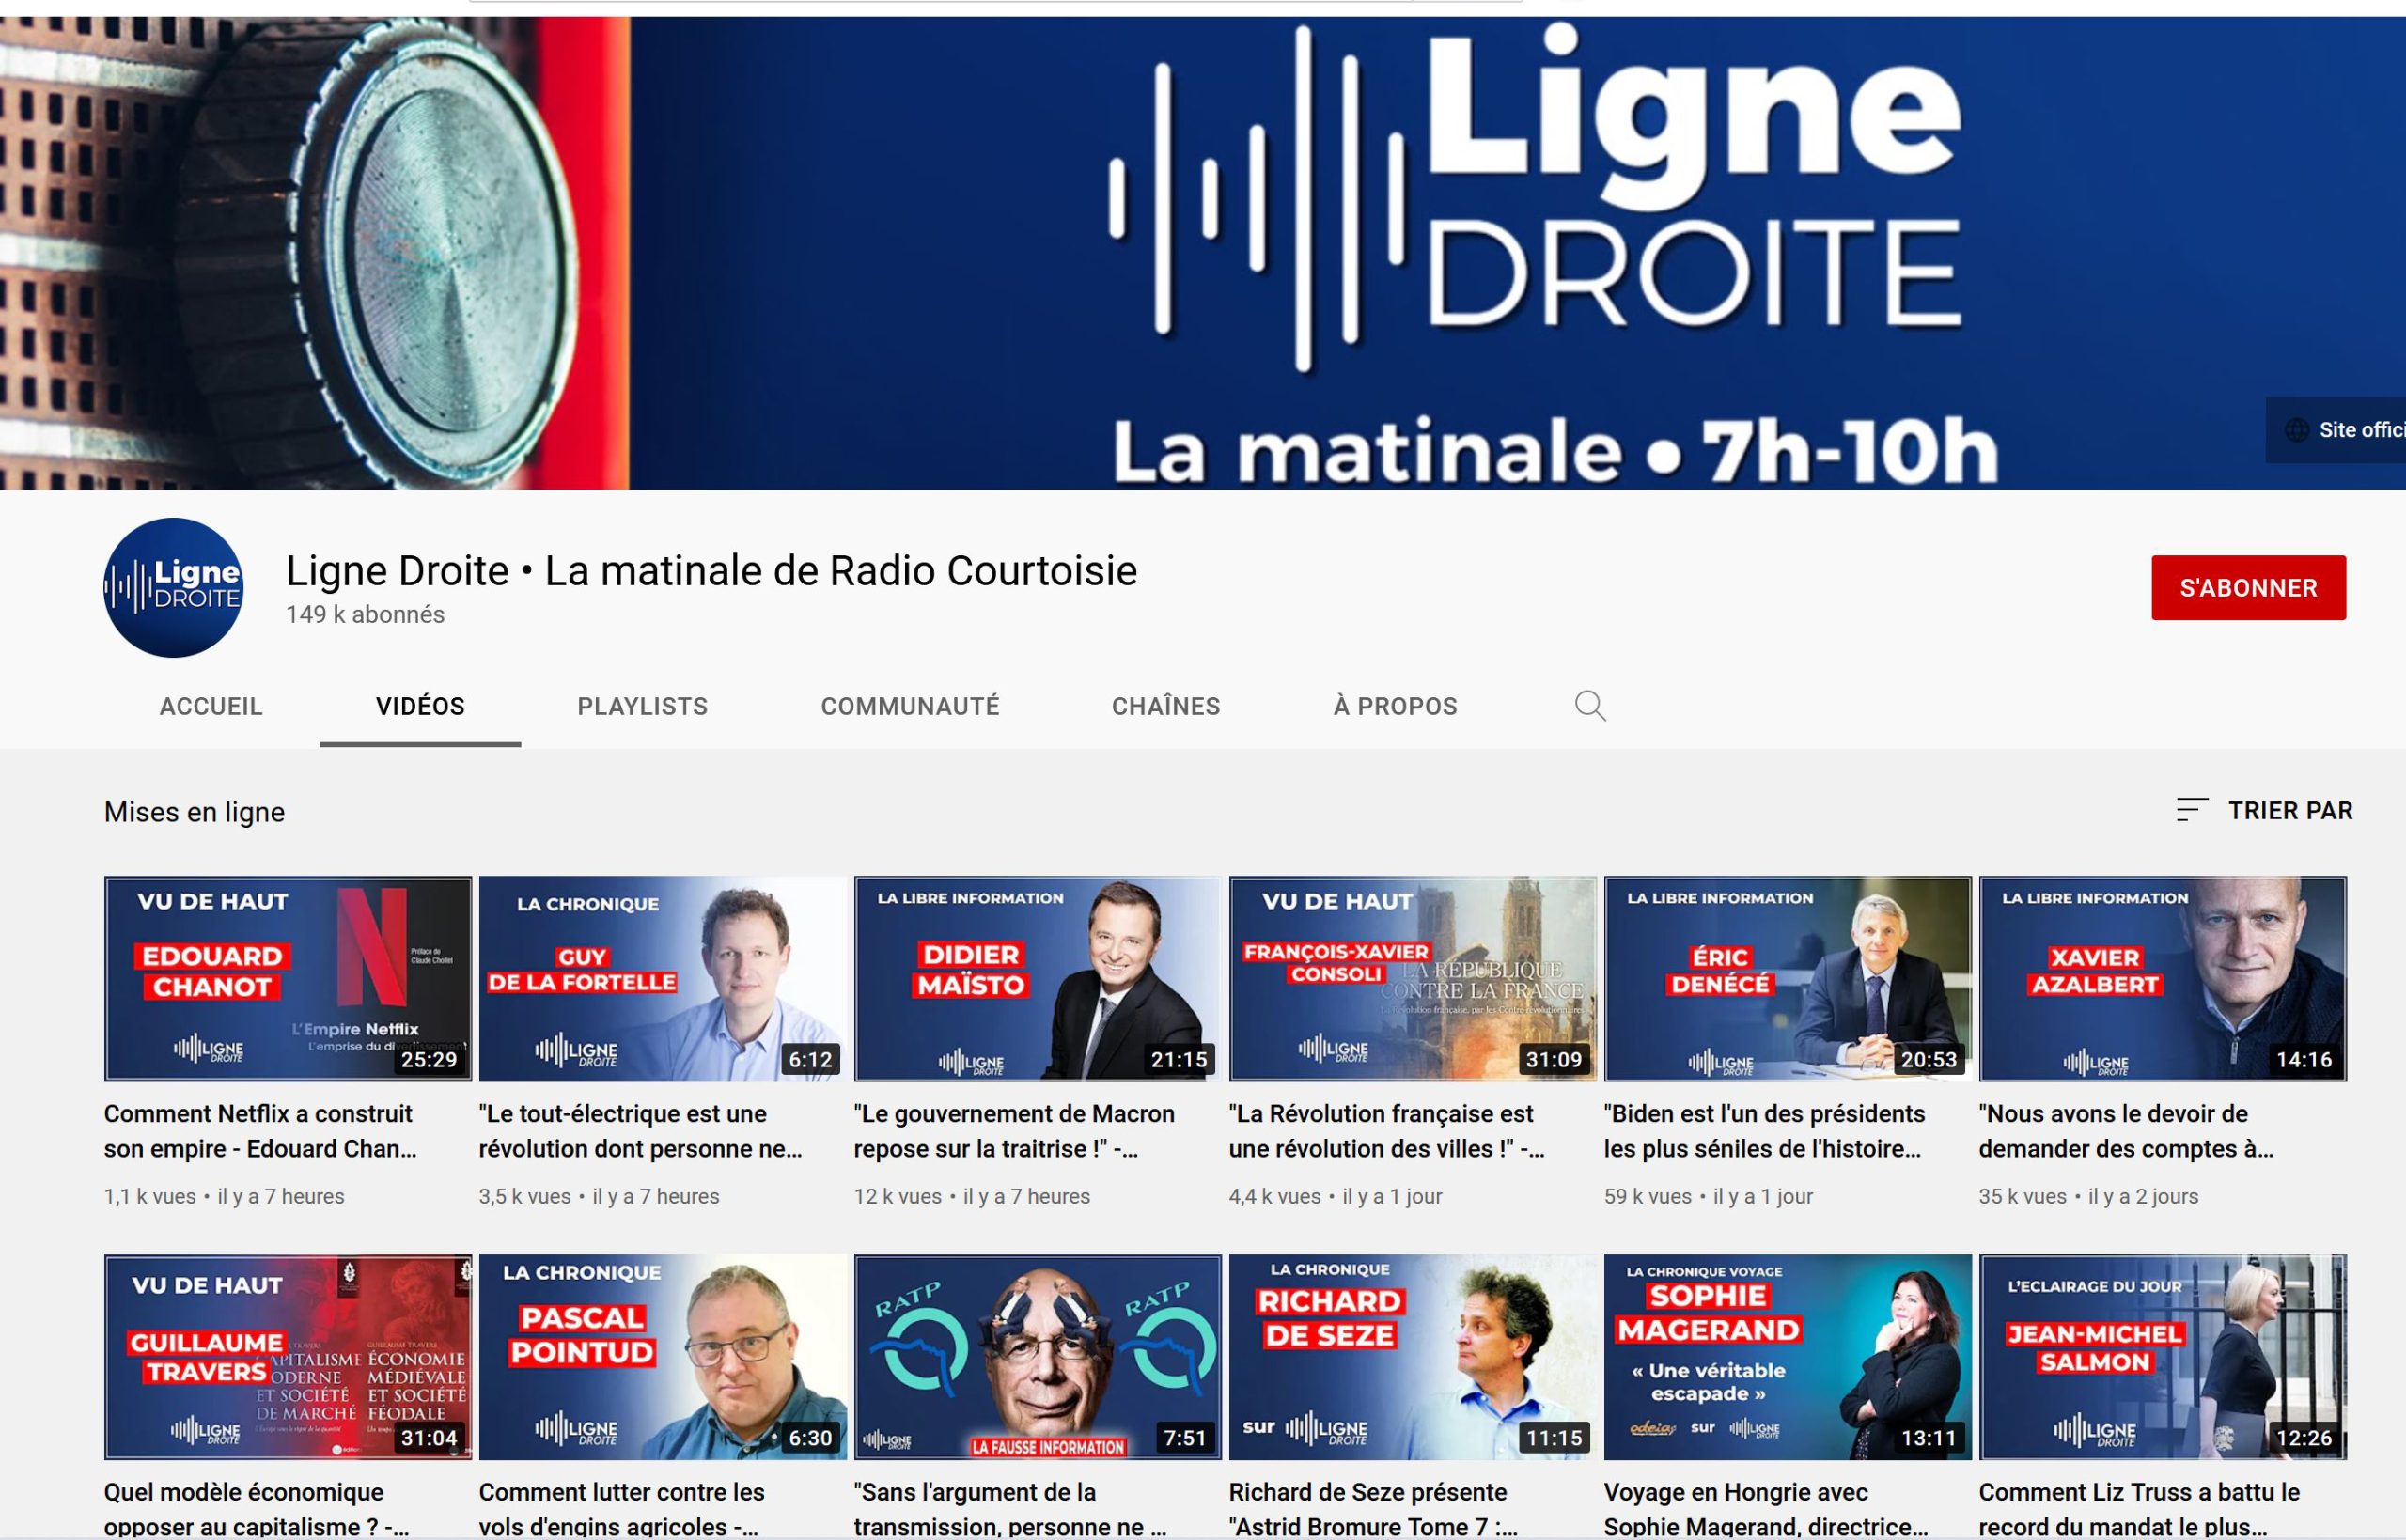
Task: Click title 'Nous avons le devoir de demander'
Action: [x=2126, y=1131]
